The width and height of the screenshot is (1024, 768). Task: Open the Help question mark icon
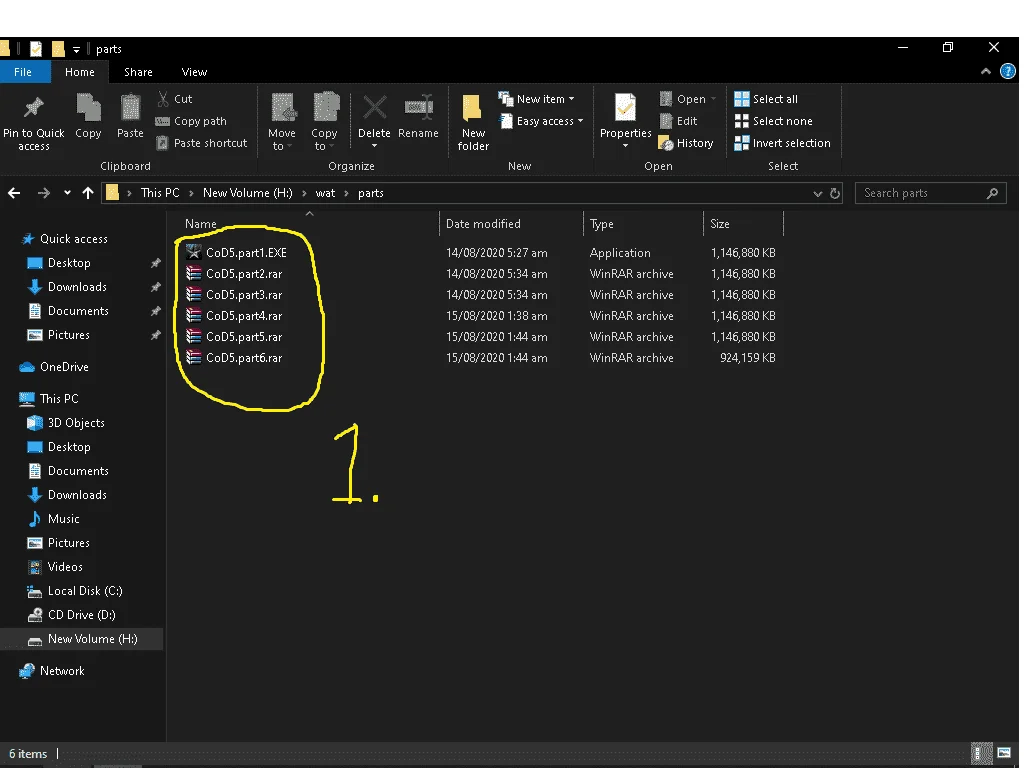pyautogui.click(x=1008, y=71)
